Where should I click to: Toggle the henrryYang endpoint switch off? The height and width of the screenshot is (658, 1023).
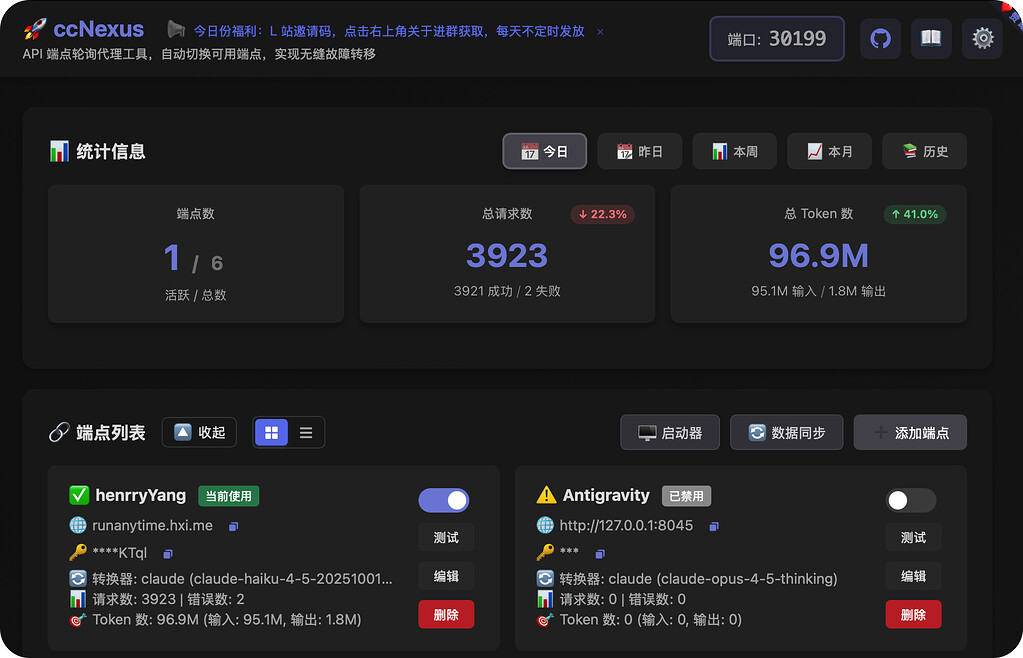pos(444,500)
